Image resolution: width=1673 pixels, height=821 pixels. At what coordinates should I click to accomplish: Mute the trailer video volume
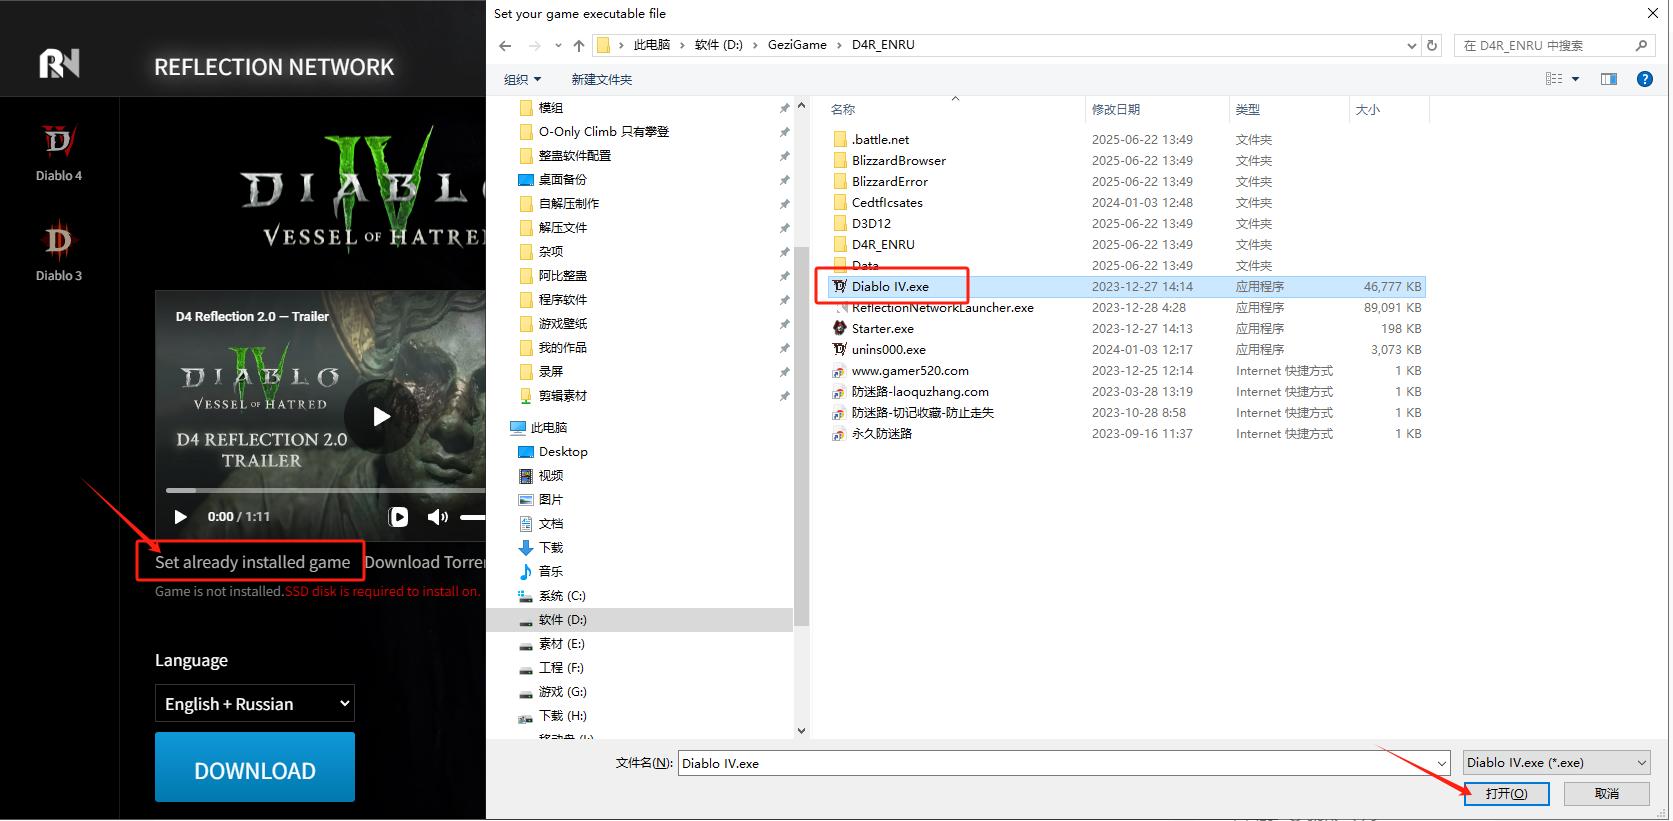(x=437, y=517)
